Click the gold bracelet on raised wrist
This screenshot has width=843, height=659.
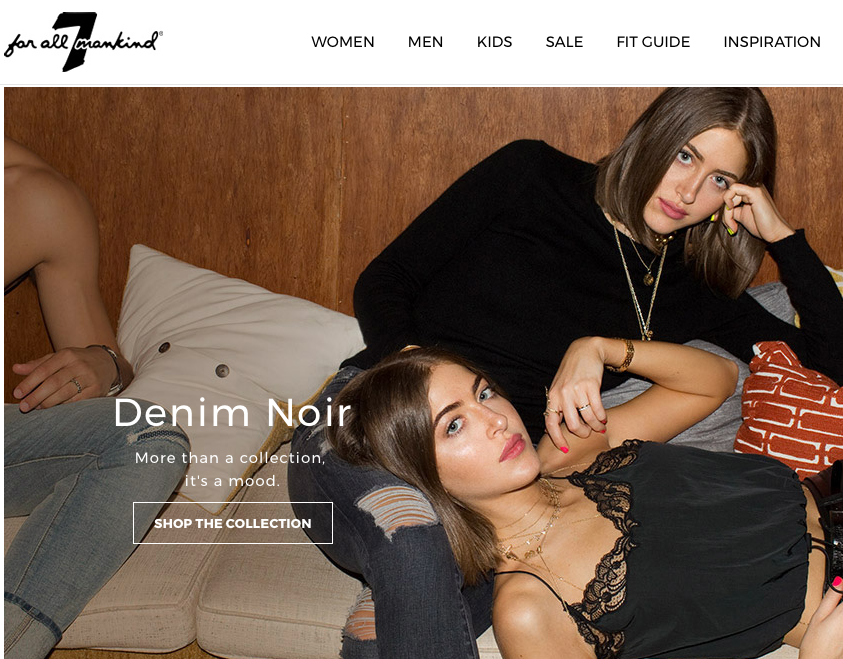pos(624,355)
